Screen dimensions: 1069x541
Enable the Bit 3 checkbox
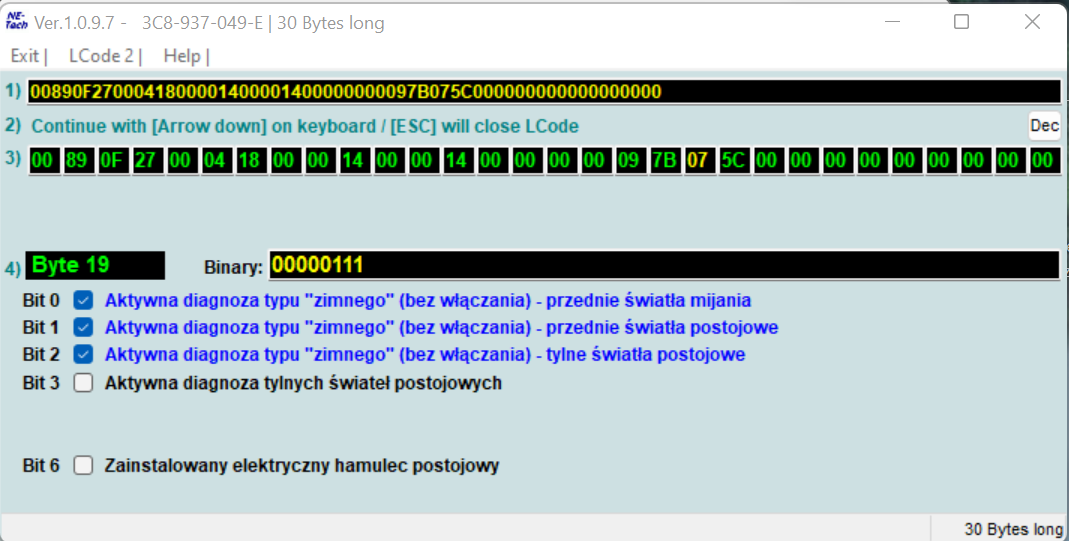point(83,383)
